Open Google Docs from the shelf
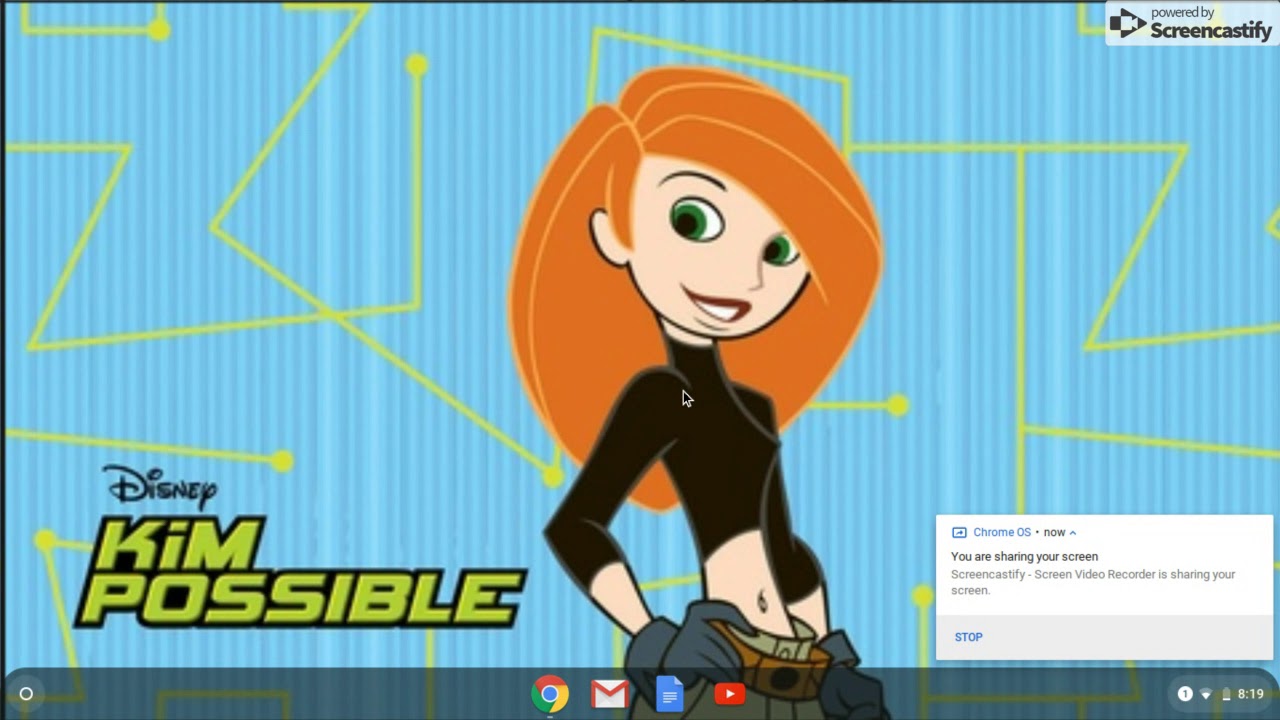The height and width of the screenshot is (720, 1280). (669, 694)
